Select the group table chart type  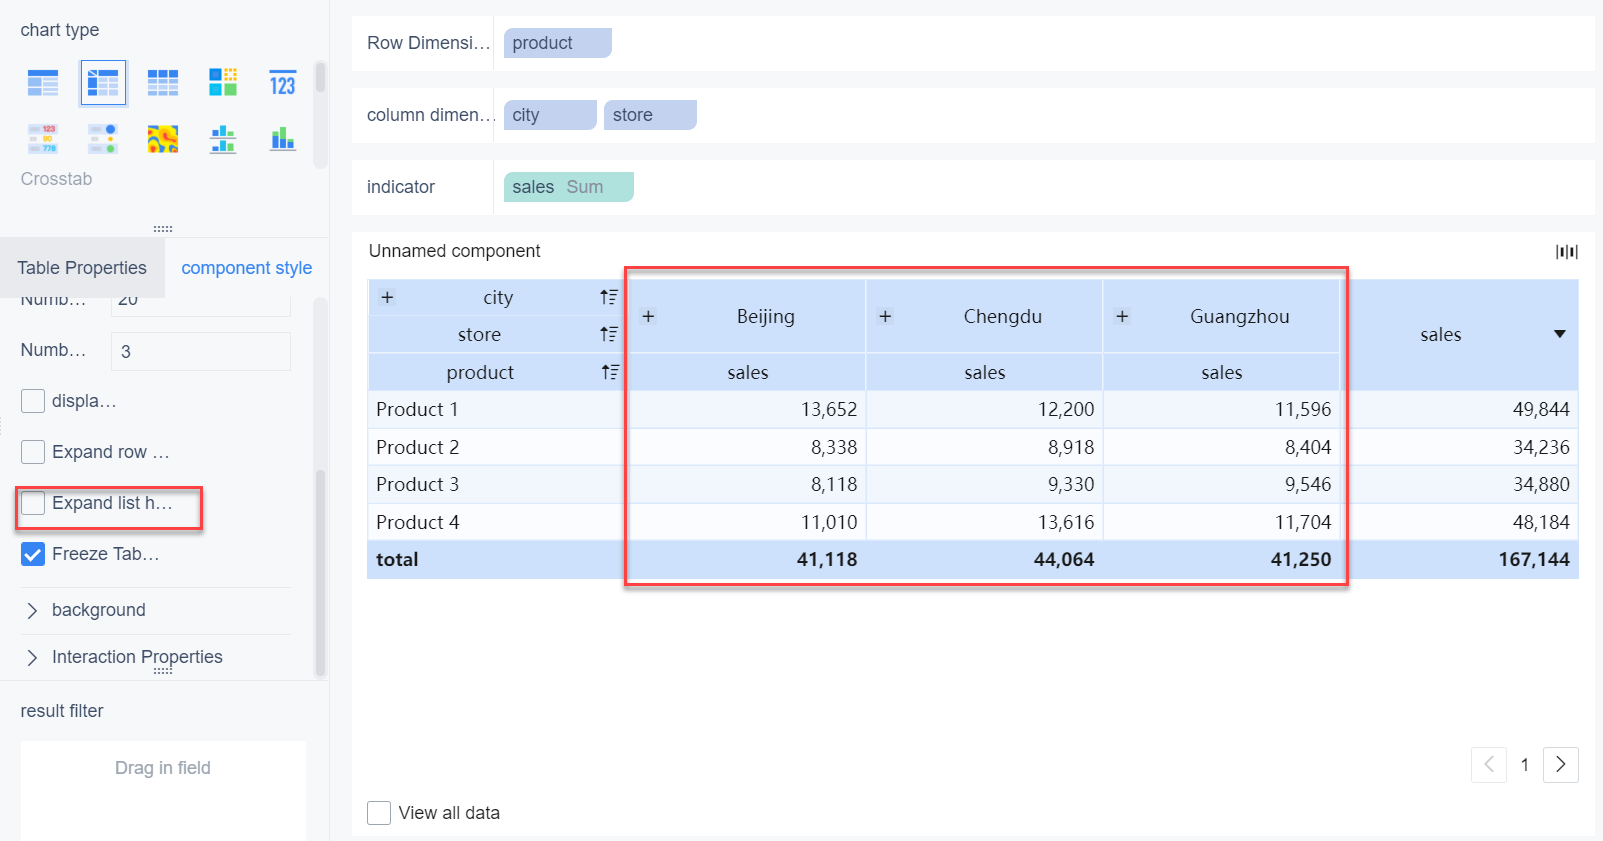click(43, 83)
